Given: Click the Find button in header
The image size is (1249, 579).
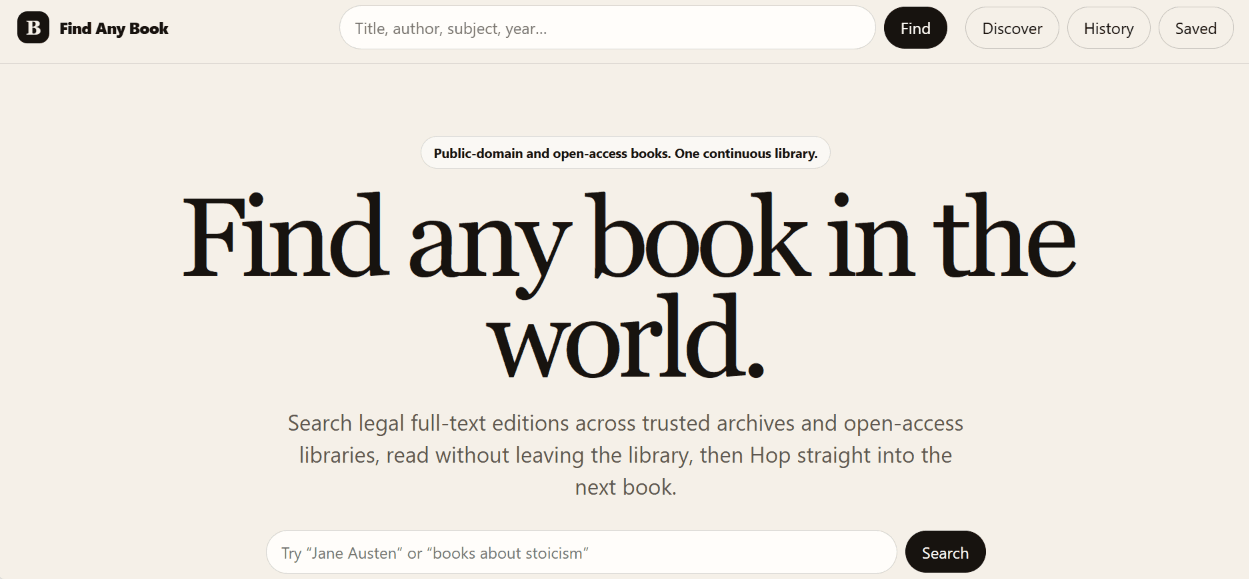Looking at the screenshot, I should coord(915,28).
